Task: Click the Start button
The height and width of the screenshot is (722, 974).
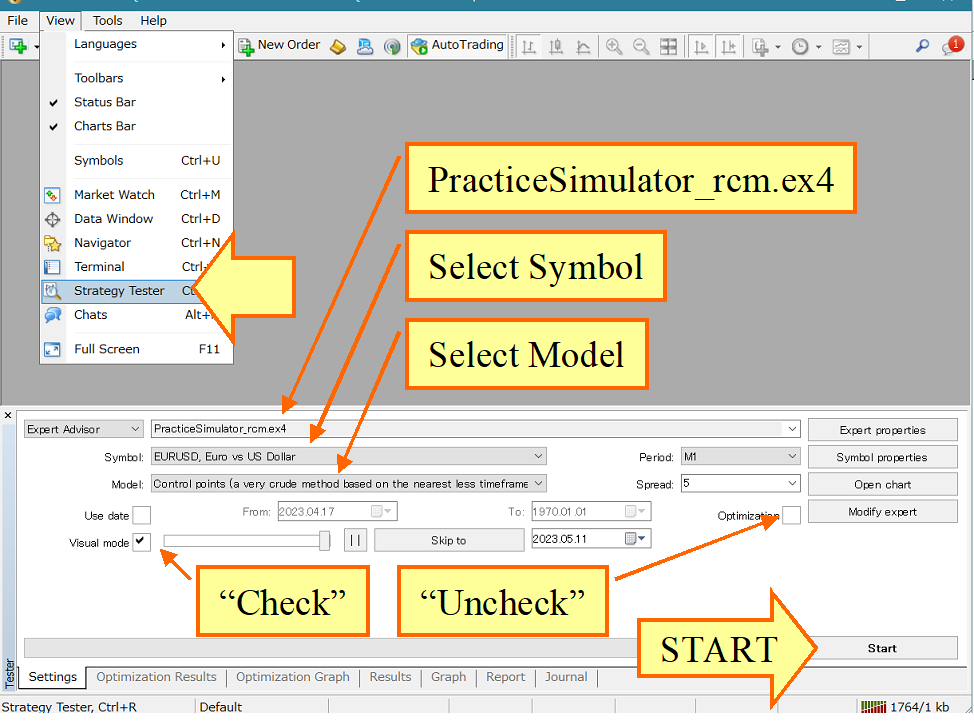Action: click(x=882, y=648)
